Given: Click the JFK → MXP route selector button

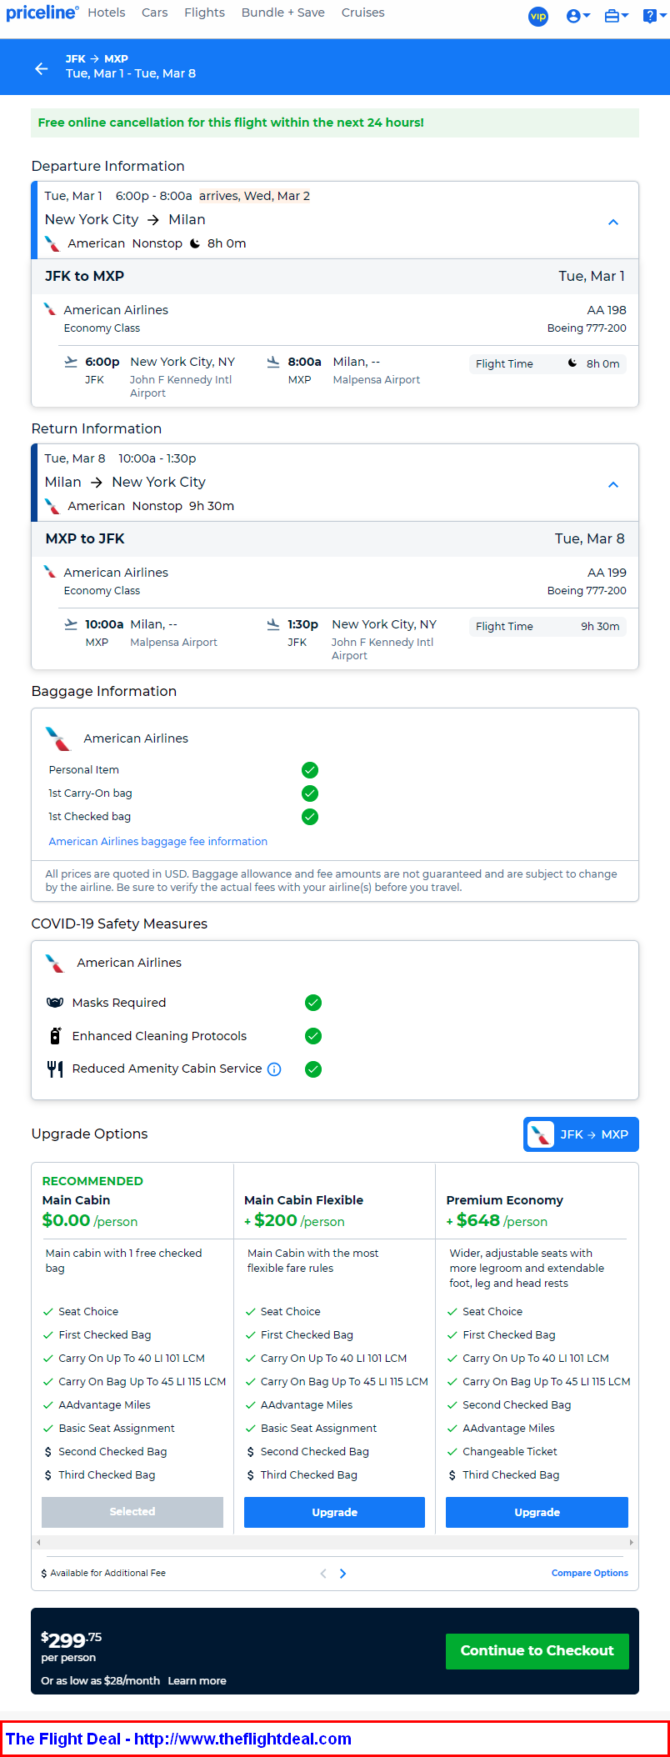Looking at the screenshot, I should (x=581, y=1134).
